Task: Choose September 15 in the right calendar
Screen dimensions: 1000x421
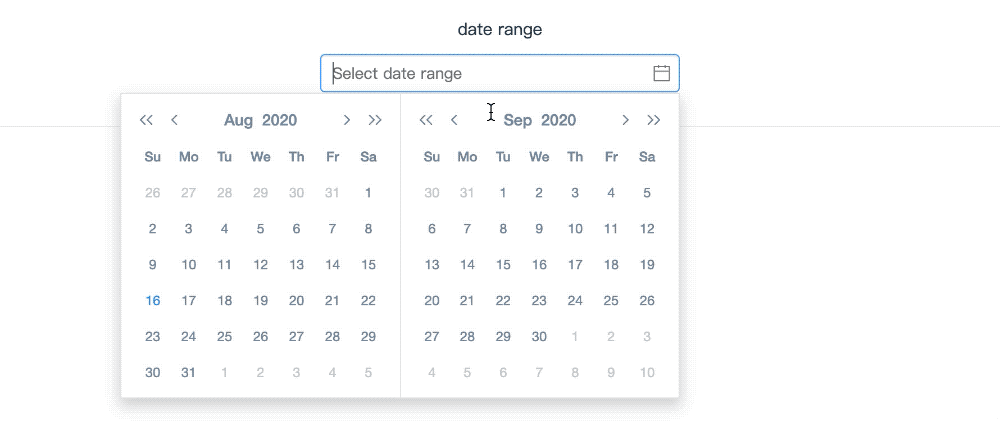Action: click(x=503, y=265)
